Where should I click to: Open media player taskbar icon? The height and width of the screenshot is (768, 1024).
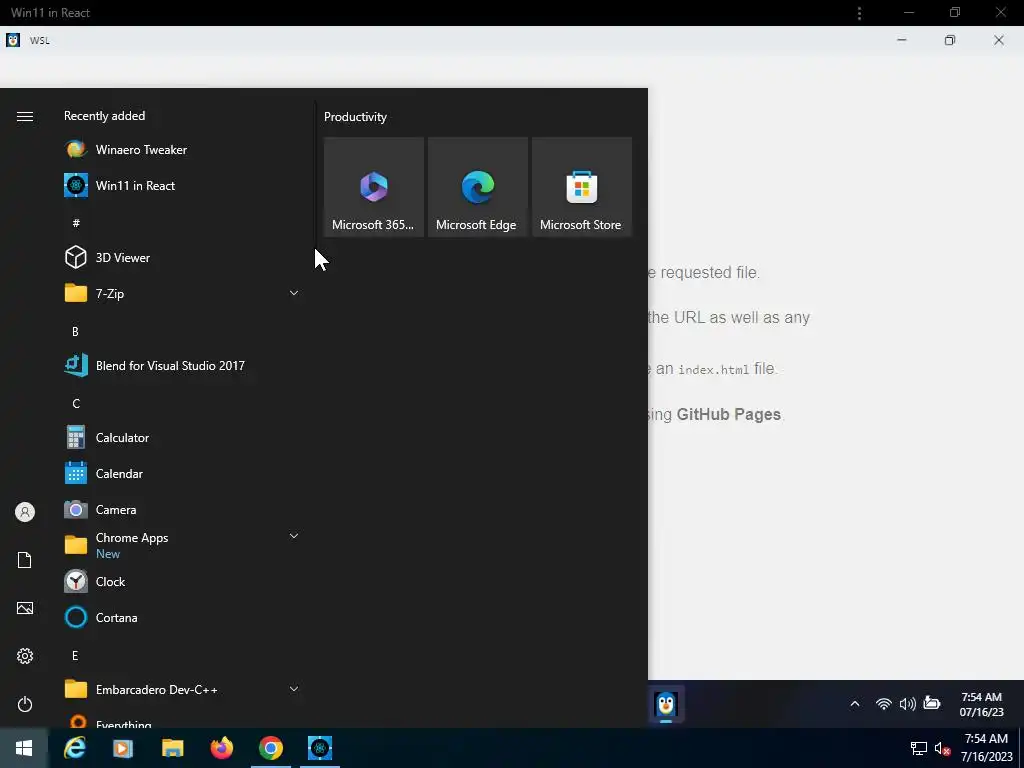click(123, 748)
